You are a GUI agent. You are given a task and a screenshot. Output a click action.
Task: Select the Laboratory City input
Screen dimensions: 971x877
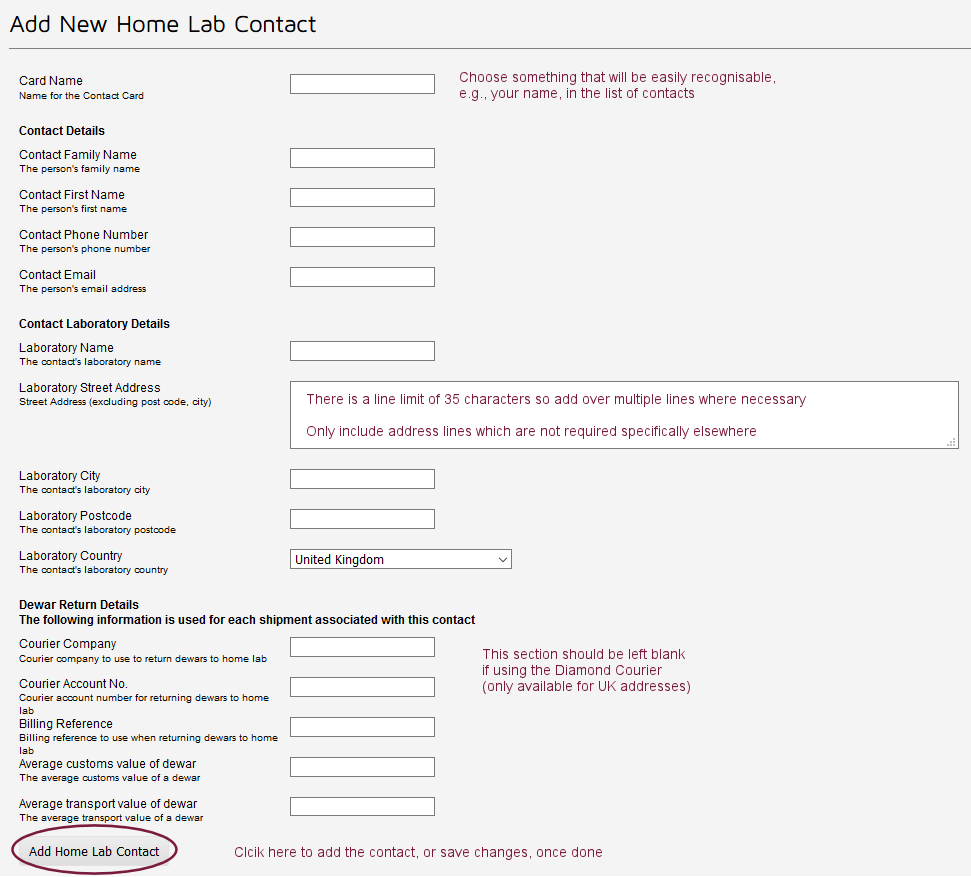[361, 478]
